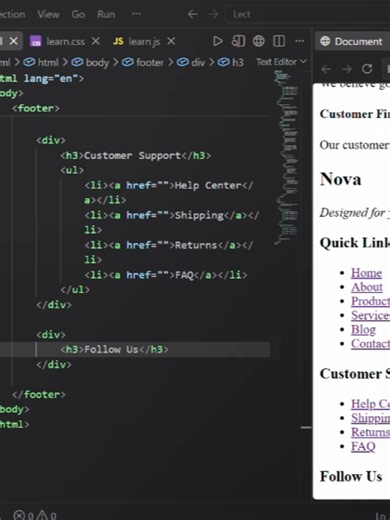Click div in the breadcrumb
Screen dimensions: 390x520
coord(198,62)
